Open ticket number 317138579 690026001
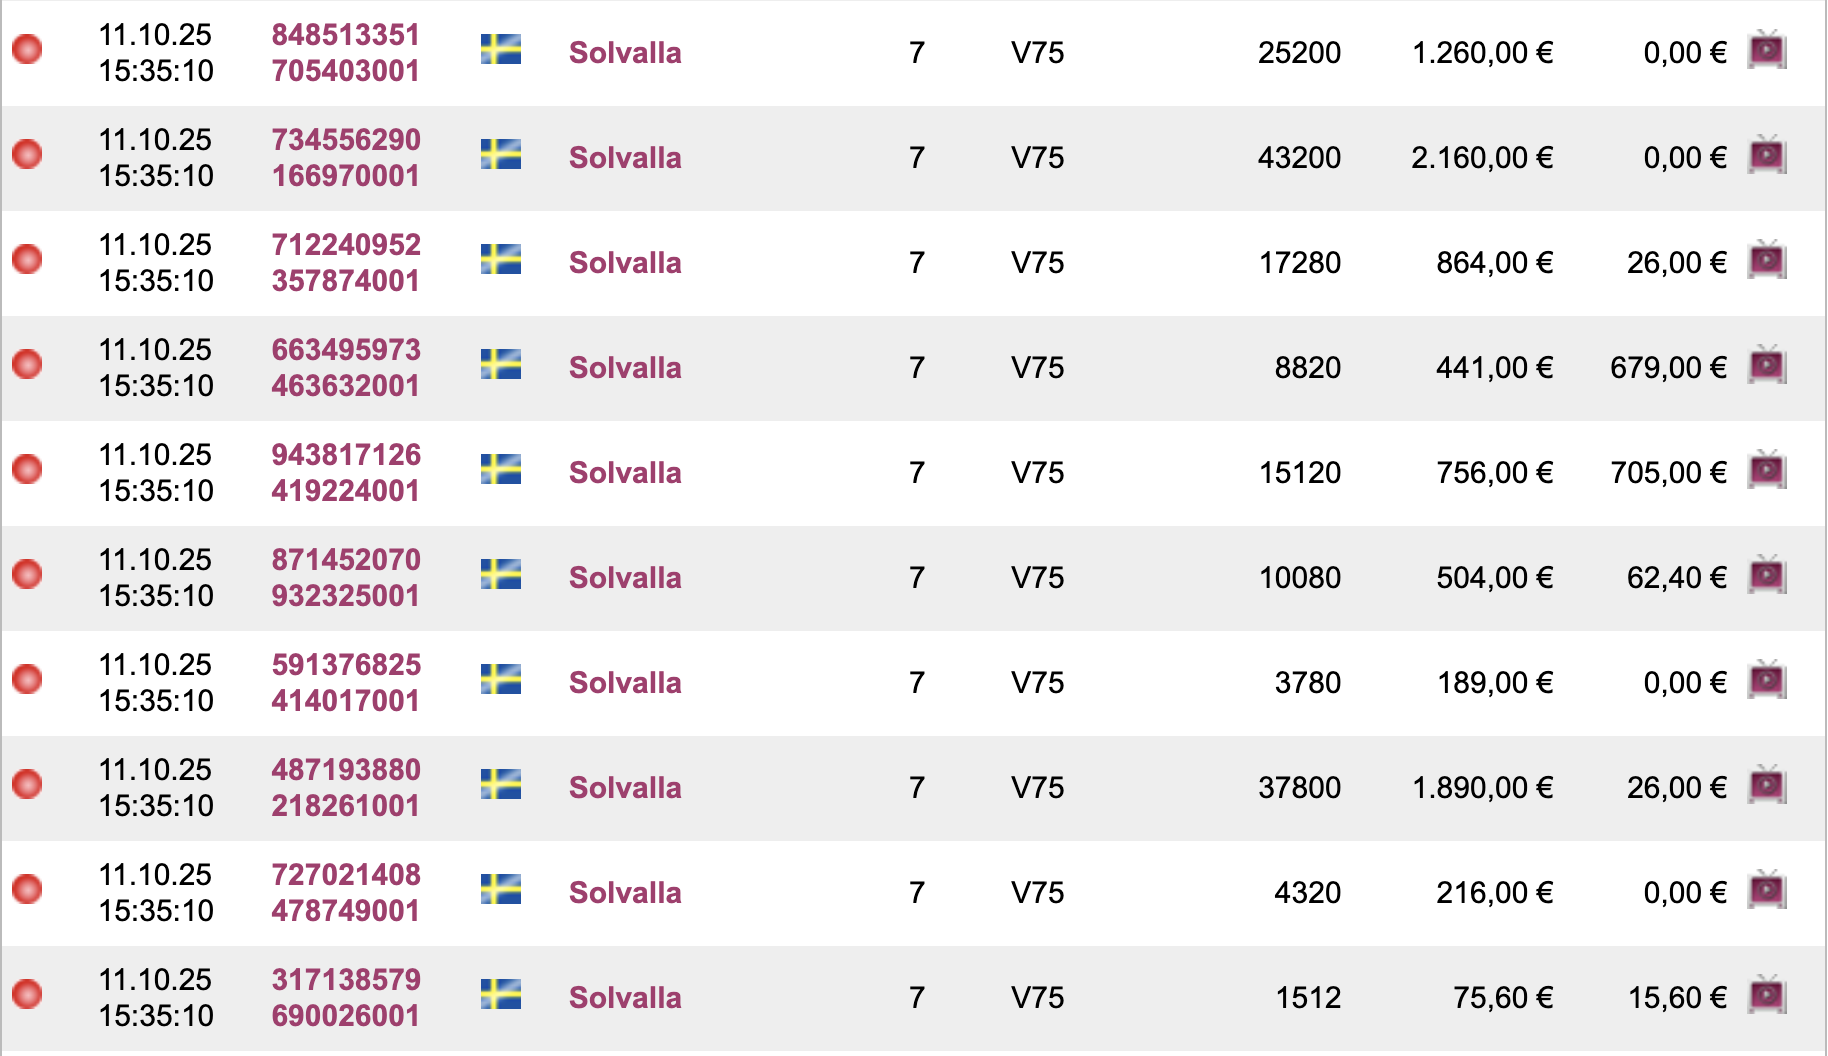The height and width of the screenshot is (1056, 1828). [346, 998]
